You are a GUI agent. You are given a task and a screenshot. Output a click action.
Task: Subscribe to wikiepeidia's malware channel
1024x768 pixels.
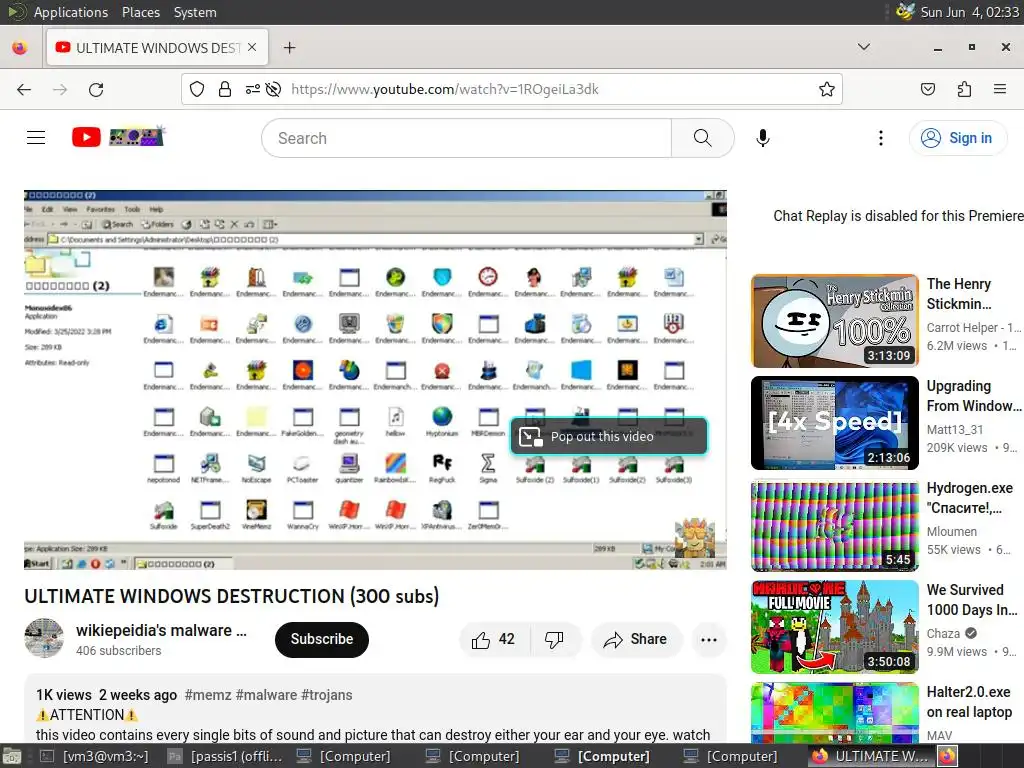[x=322, y=639]
